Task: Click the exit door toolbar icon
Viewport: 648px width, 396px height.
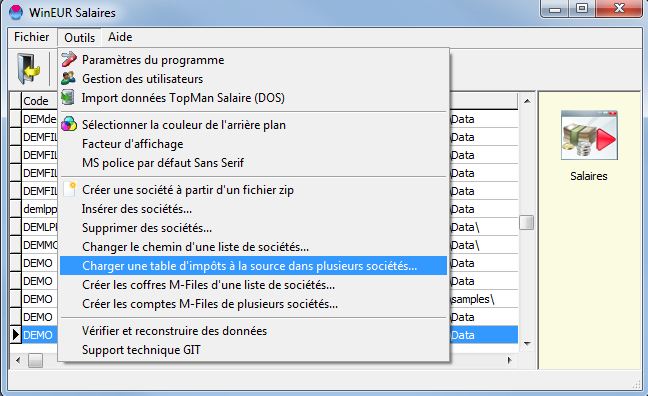Action: pyautogui.click(x=28, y=69)
